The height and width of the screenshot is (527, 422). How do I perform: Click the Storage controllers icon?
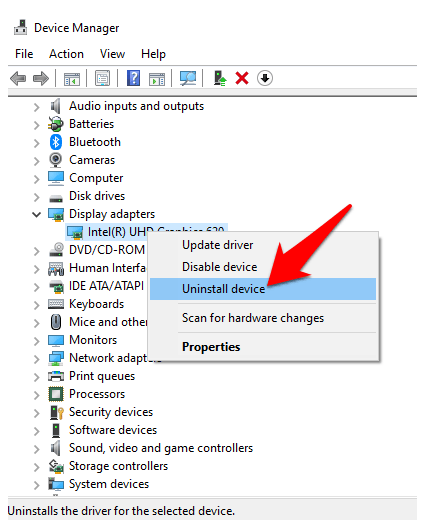[x=56, y=466]
